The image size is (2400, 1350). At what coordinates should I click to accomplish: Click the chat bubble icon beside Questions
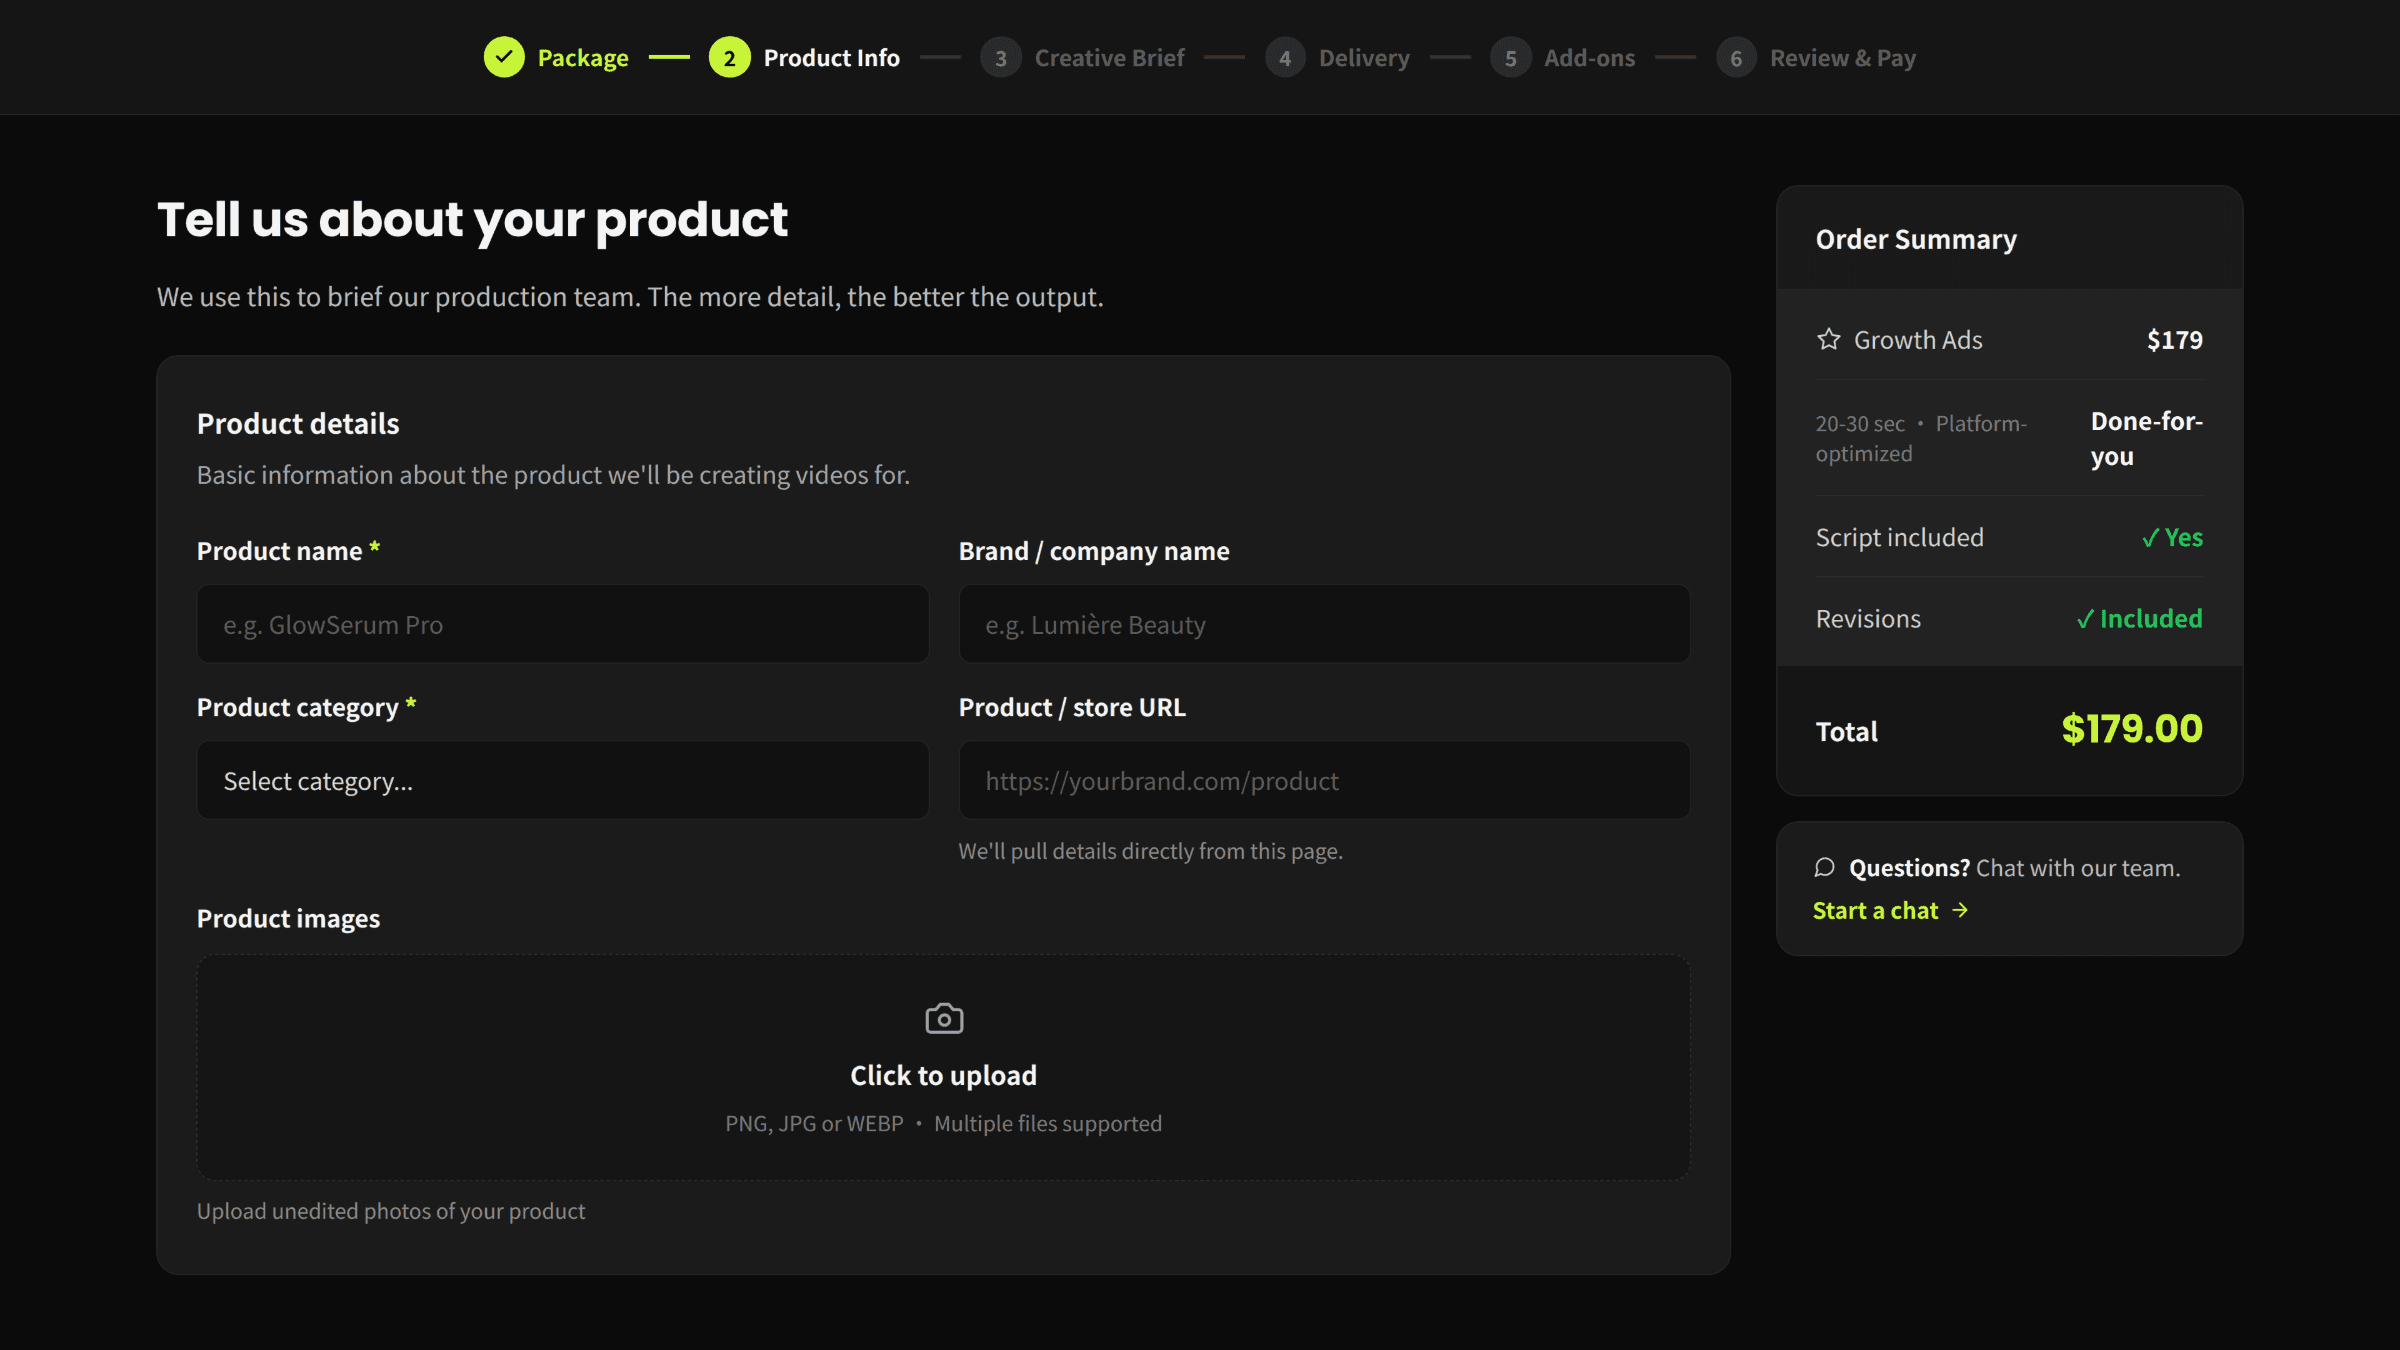pyautogui.click(x=1824, y=867)
